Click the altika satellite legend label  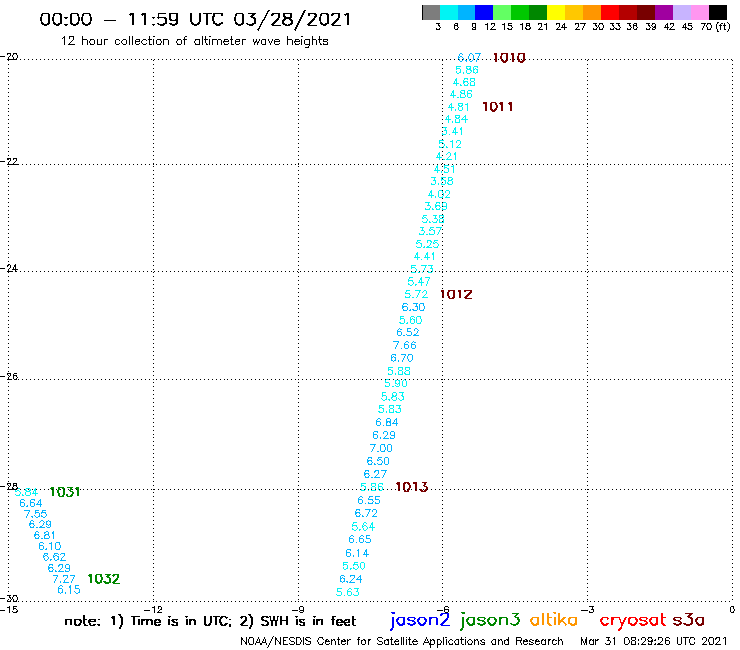click(x=553, y=620)
